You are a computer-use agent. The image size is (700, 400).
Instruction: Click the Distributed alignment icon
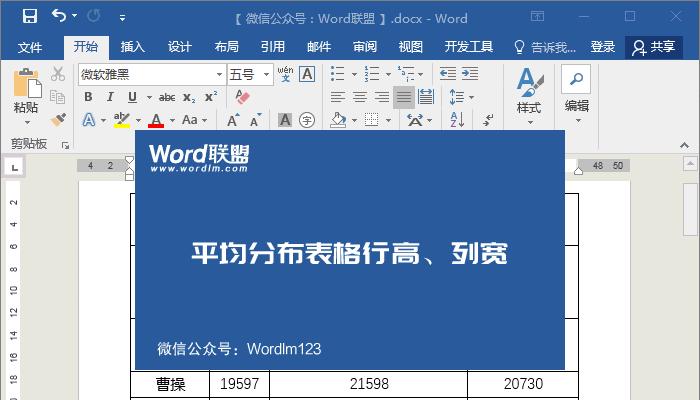[x=426, y=97]
